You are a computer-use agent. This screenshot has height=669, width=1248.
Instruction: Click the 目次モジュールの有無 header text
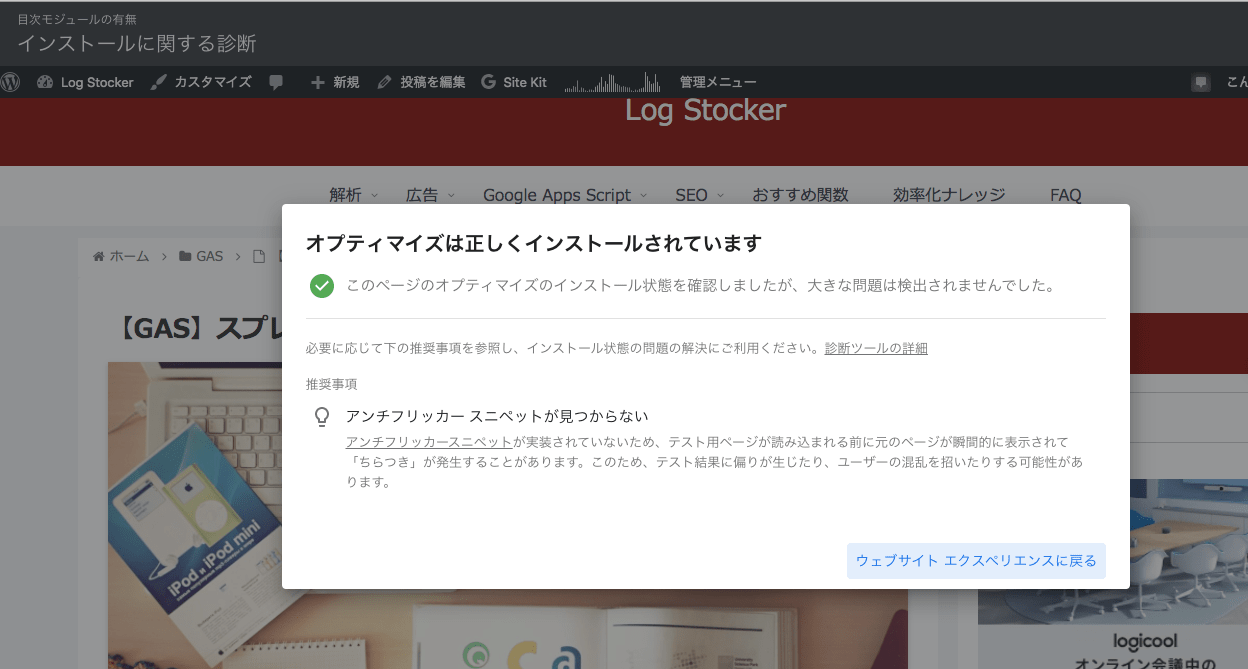coord(77,19)
